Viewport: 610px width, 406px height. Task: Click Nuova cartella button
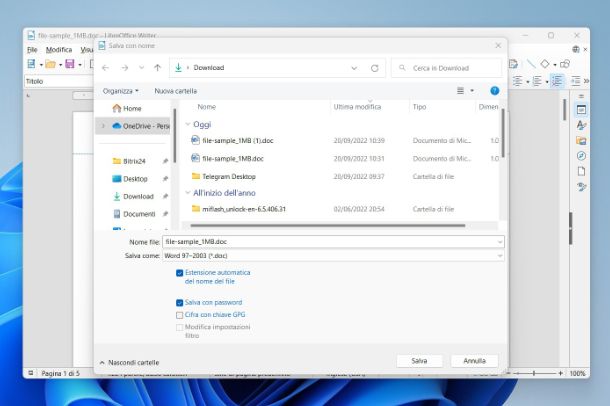coord(175,91)
